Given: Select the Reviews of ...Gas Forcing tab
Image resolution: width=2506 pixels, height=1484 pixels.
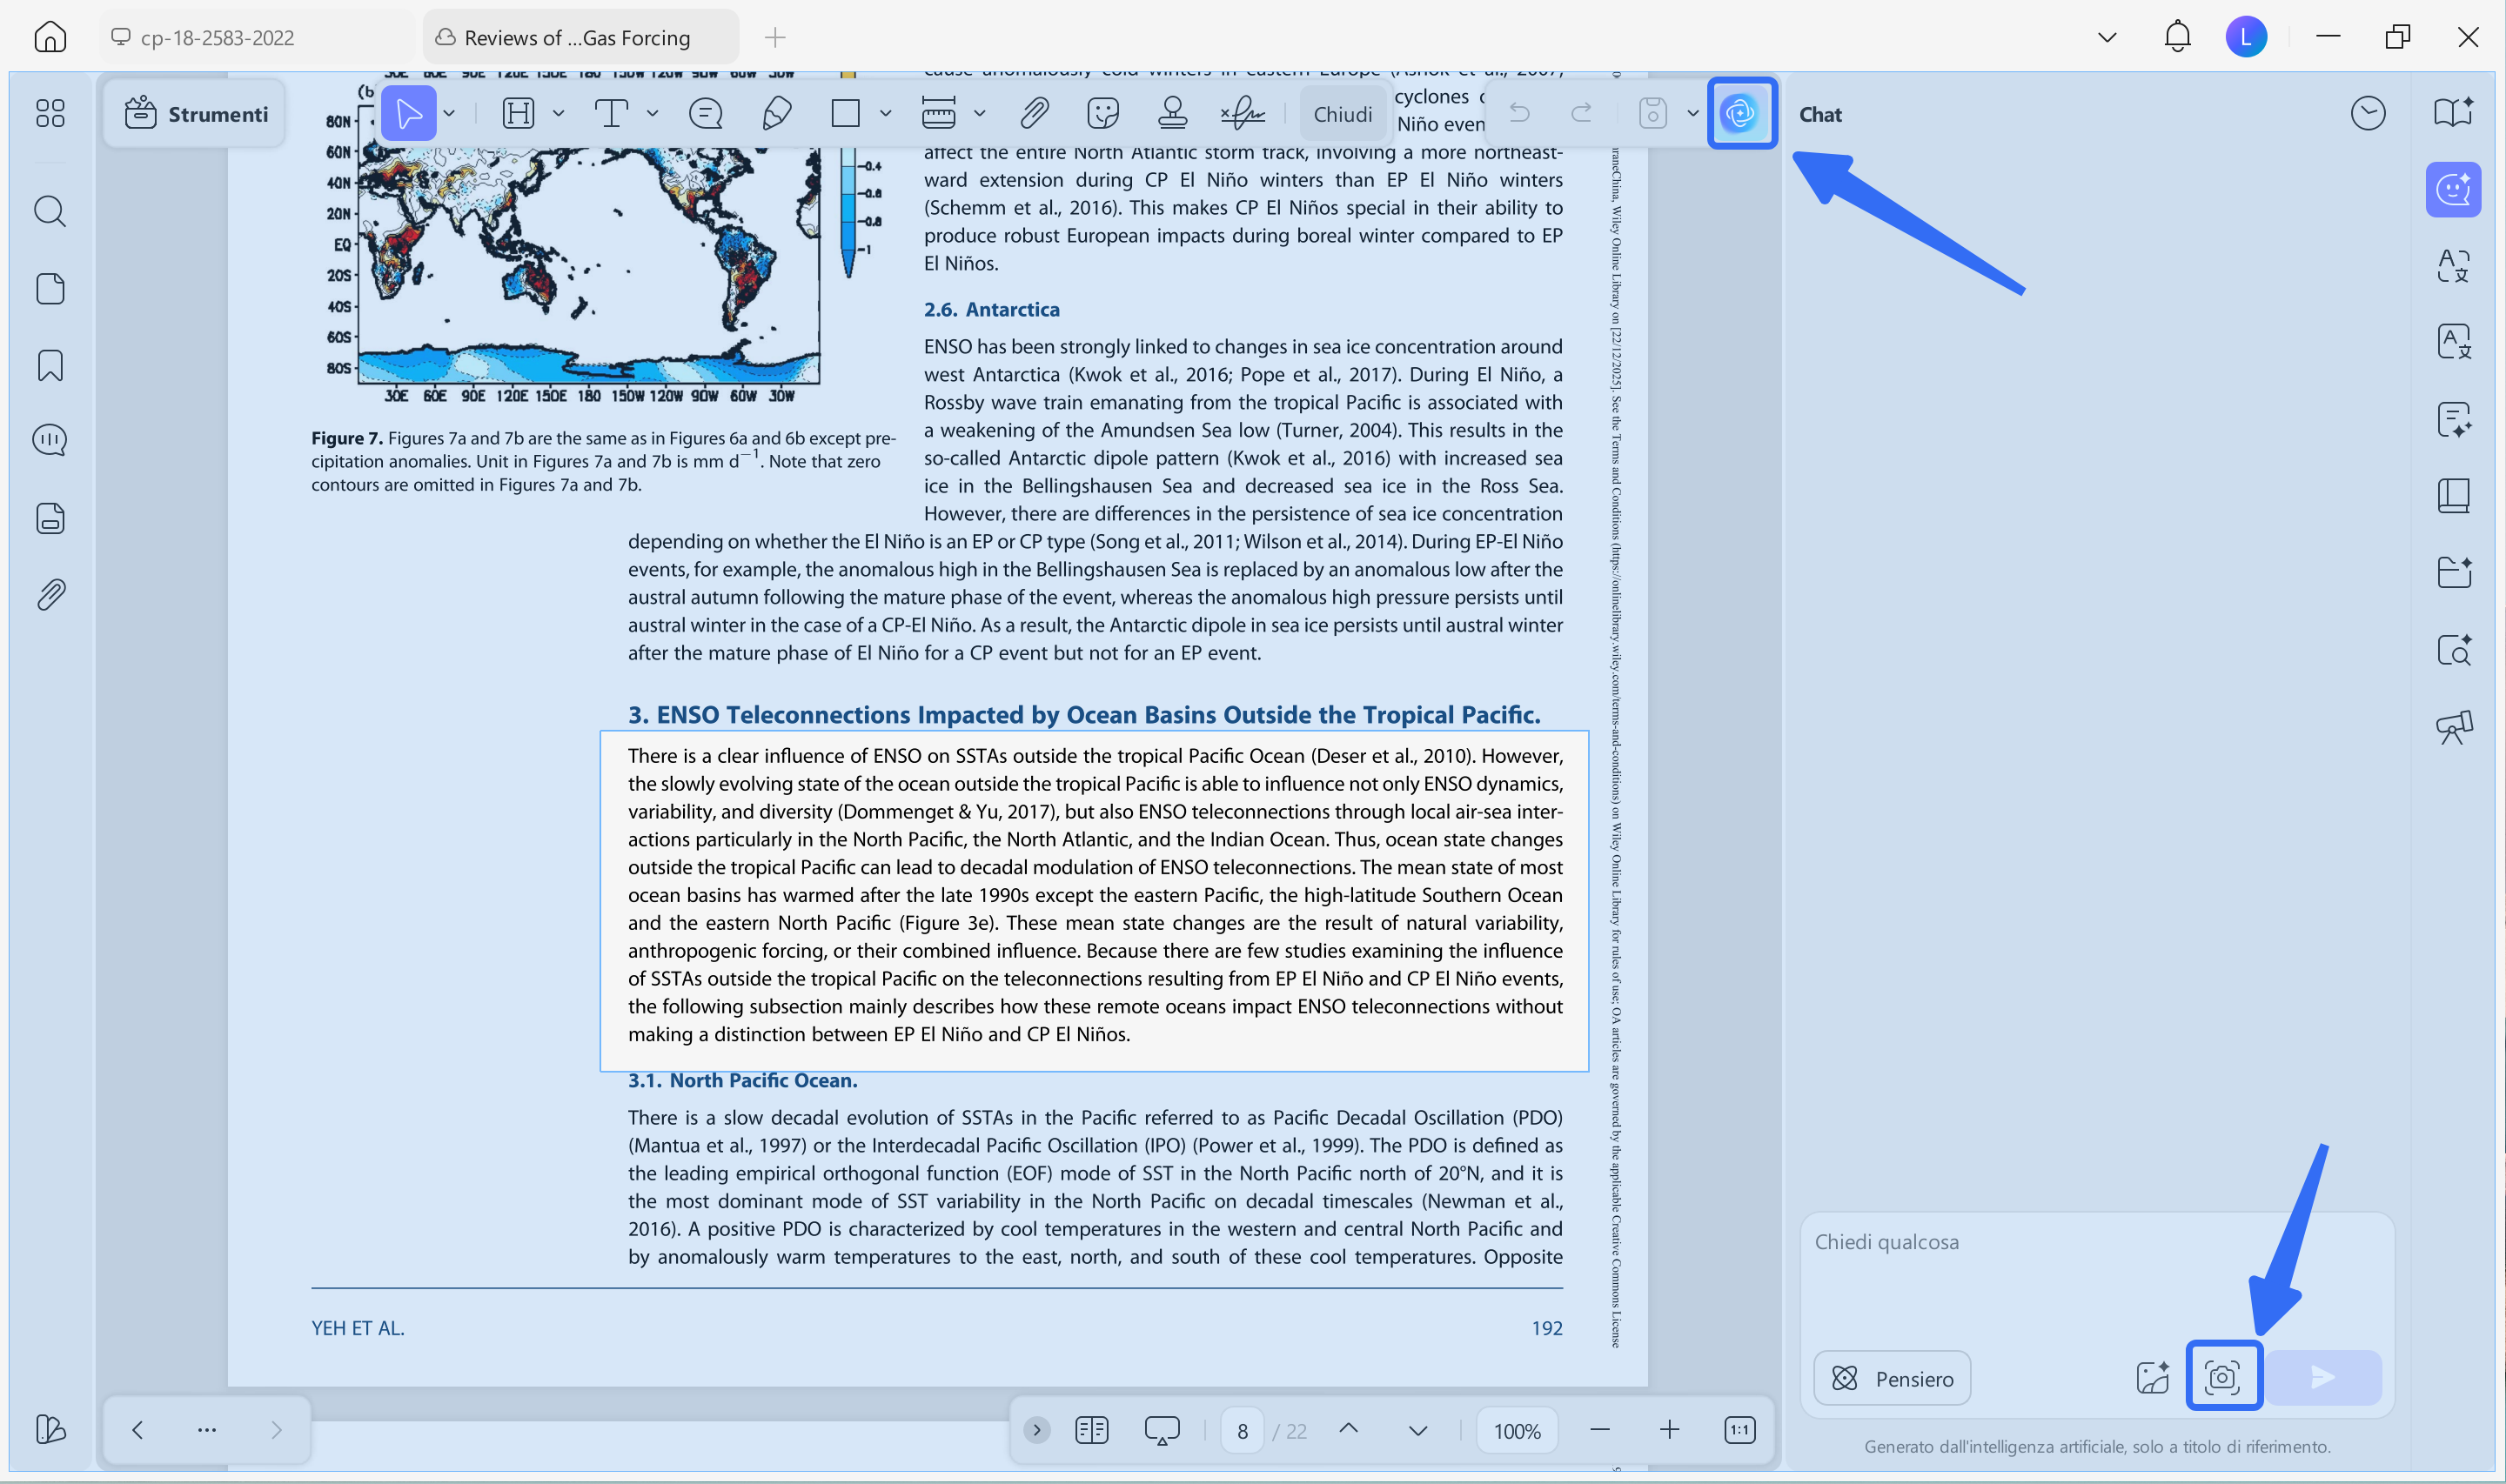Looking at the screenshot, I should point(580,37).
